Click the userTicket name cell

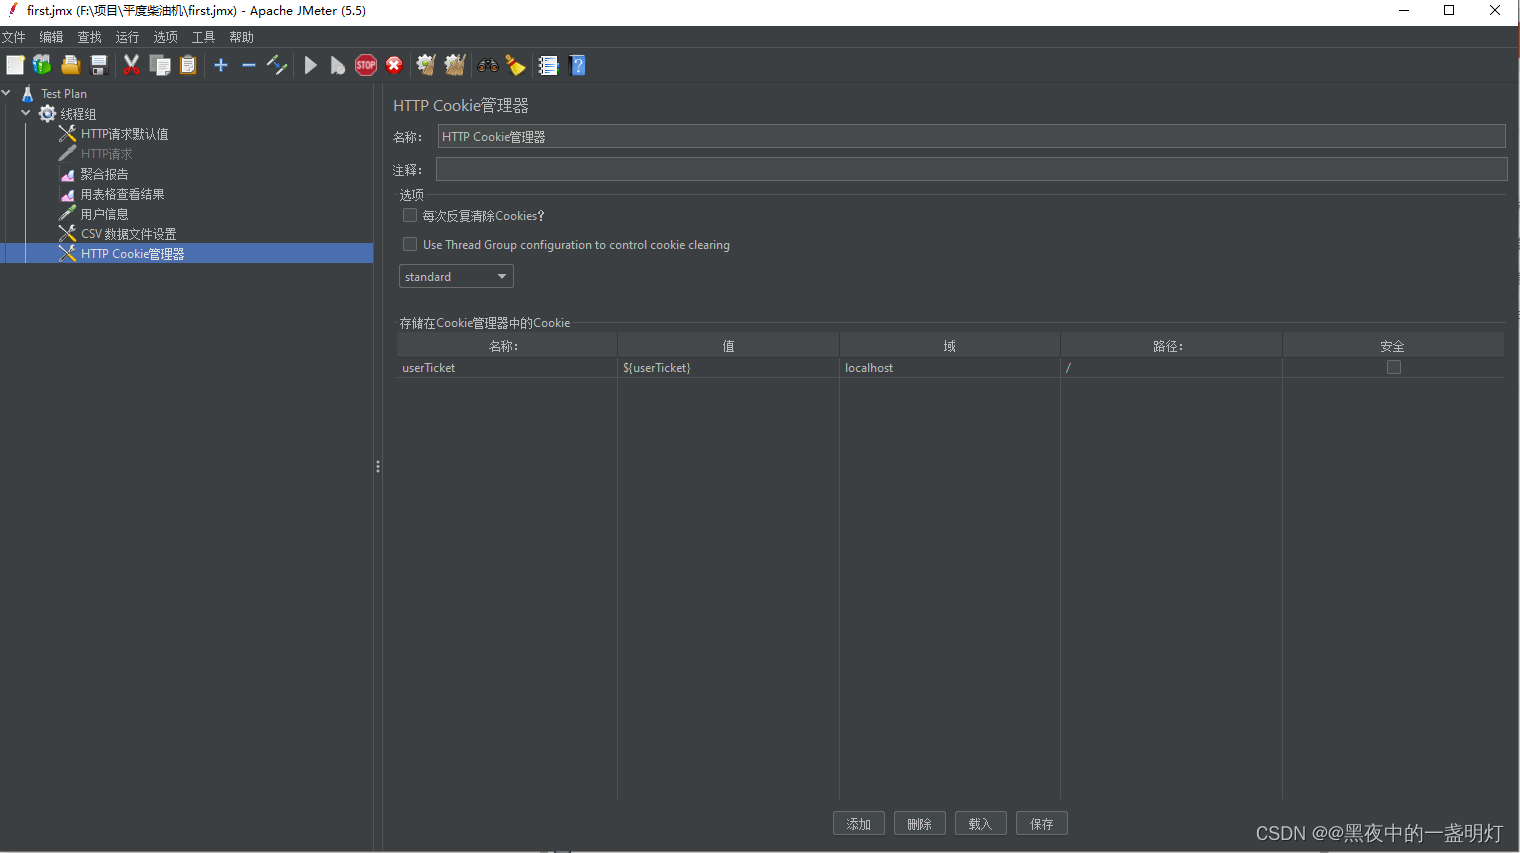pyautogui.click(x=507, y=368)
